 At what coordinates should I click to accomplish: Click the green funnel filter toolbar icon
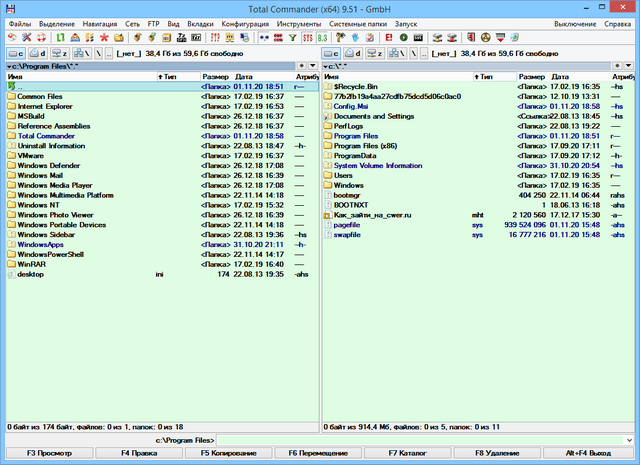coord(291,37)
